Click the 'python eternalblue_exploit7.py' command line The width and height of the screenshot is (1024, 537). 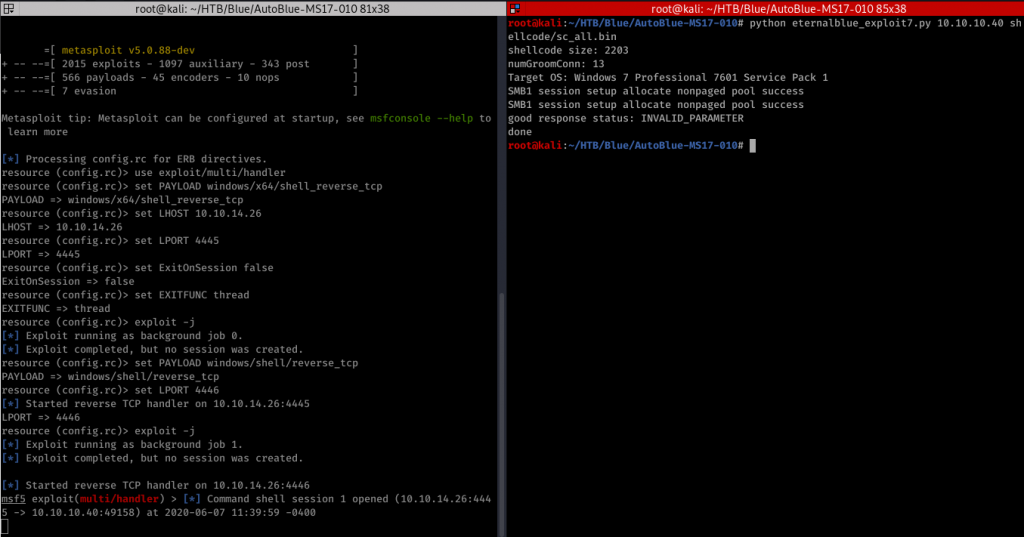point(765,24)
